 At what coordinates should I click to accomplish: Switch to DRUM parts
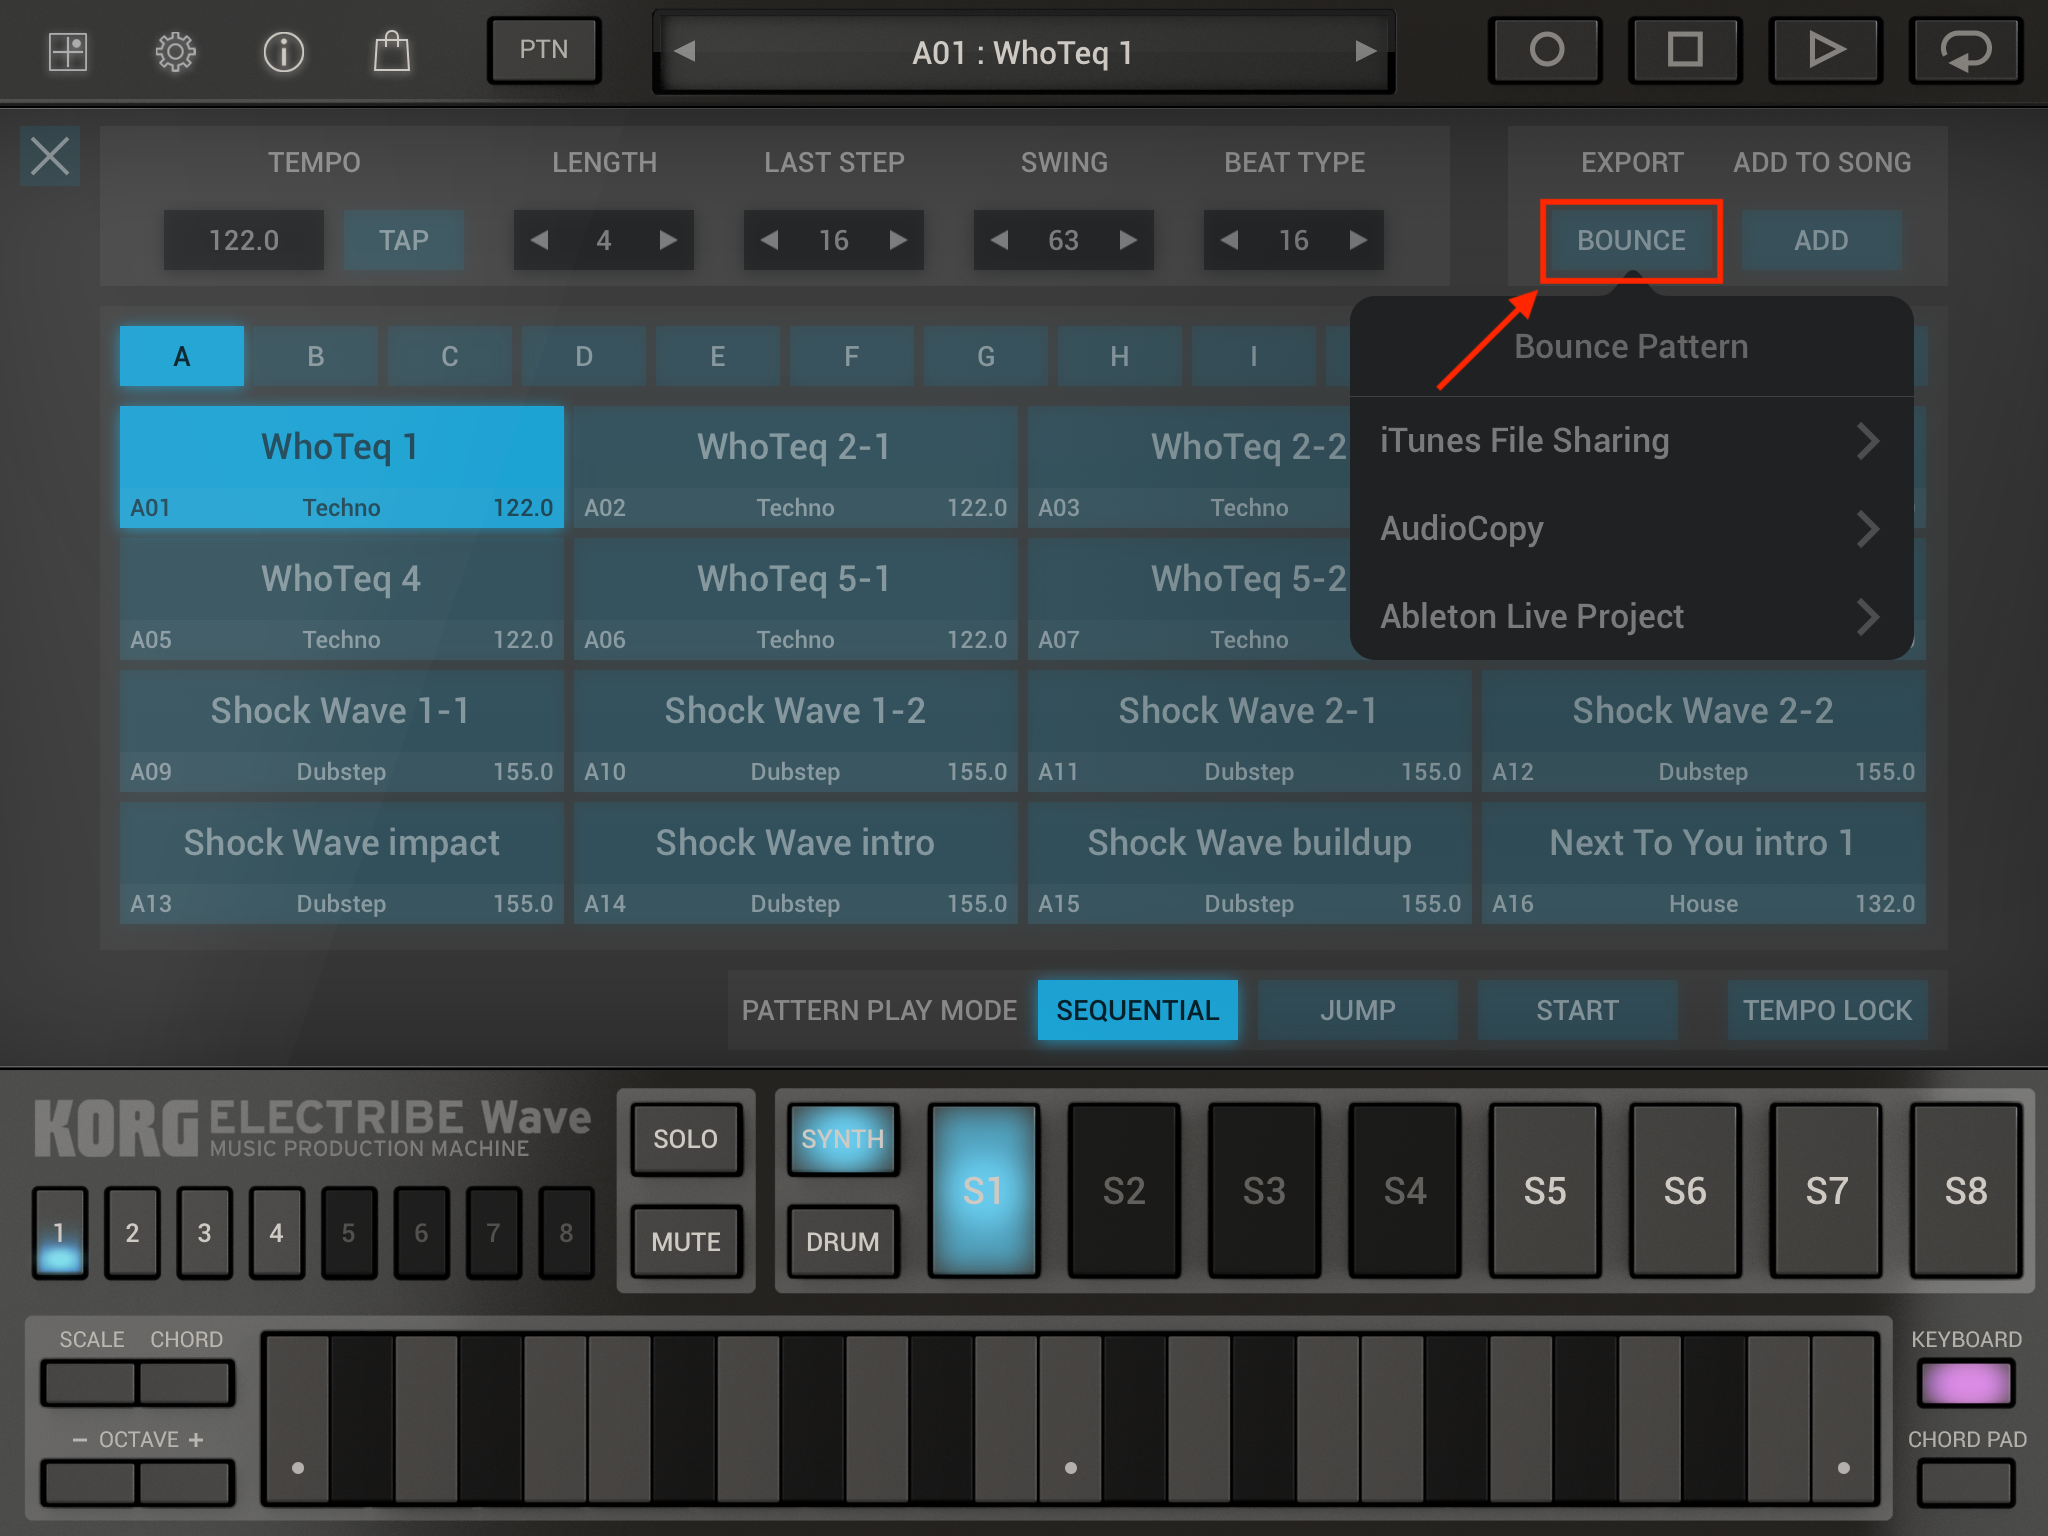pos(843,1242)
